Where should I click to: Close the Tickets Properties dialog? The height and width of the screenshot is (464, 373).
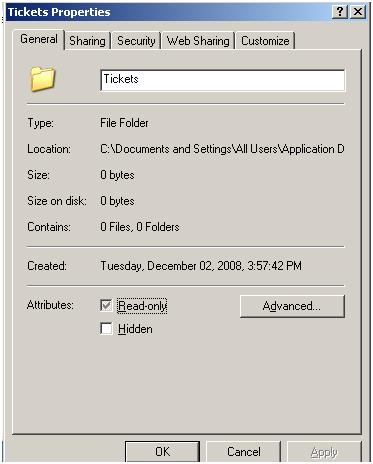pyautogui.click(x=358, y=12)
